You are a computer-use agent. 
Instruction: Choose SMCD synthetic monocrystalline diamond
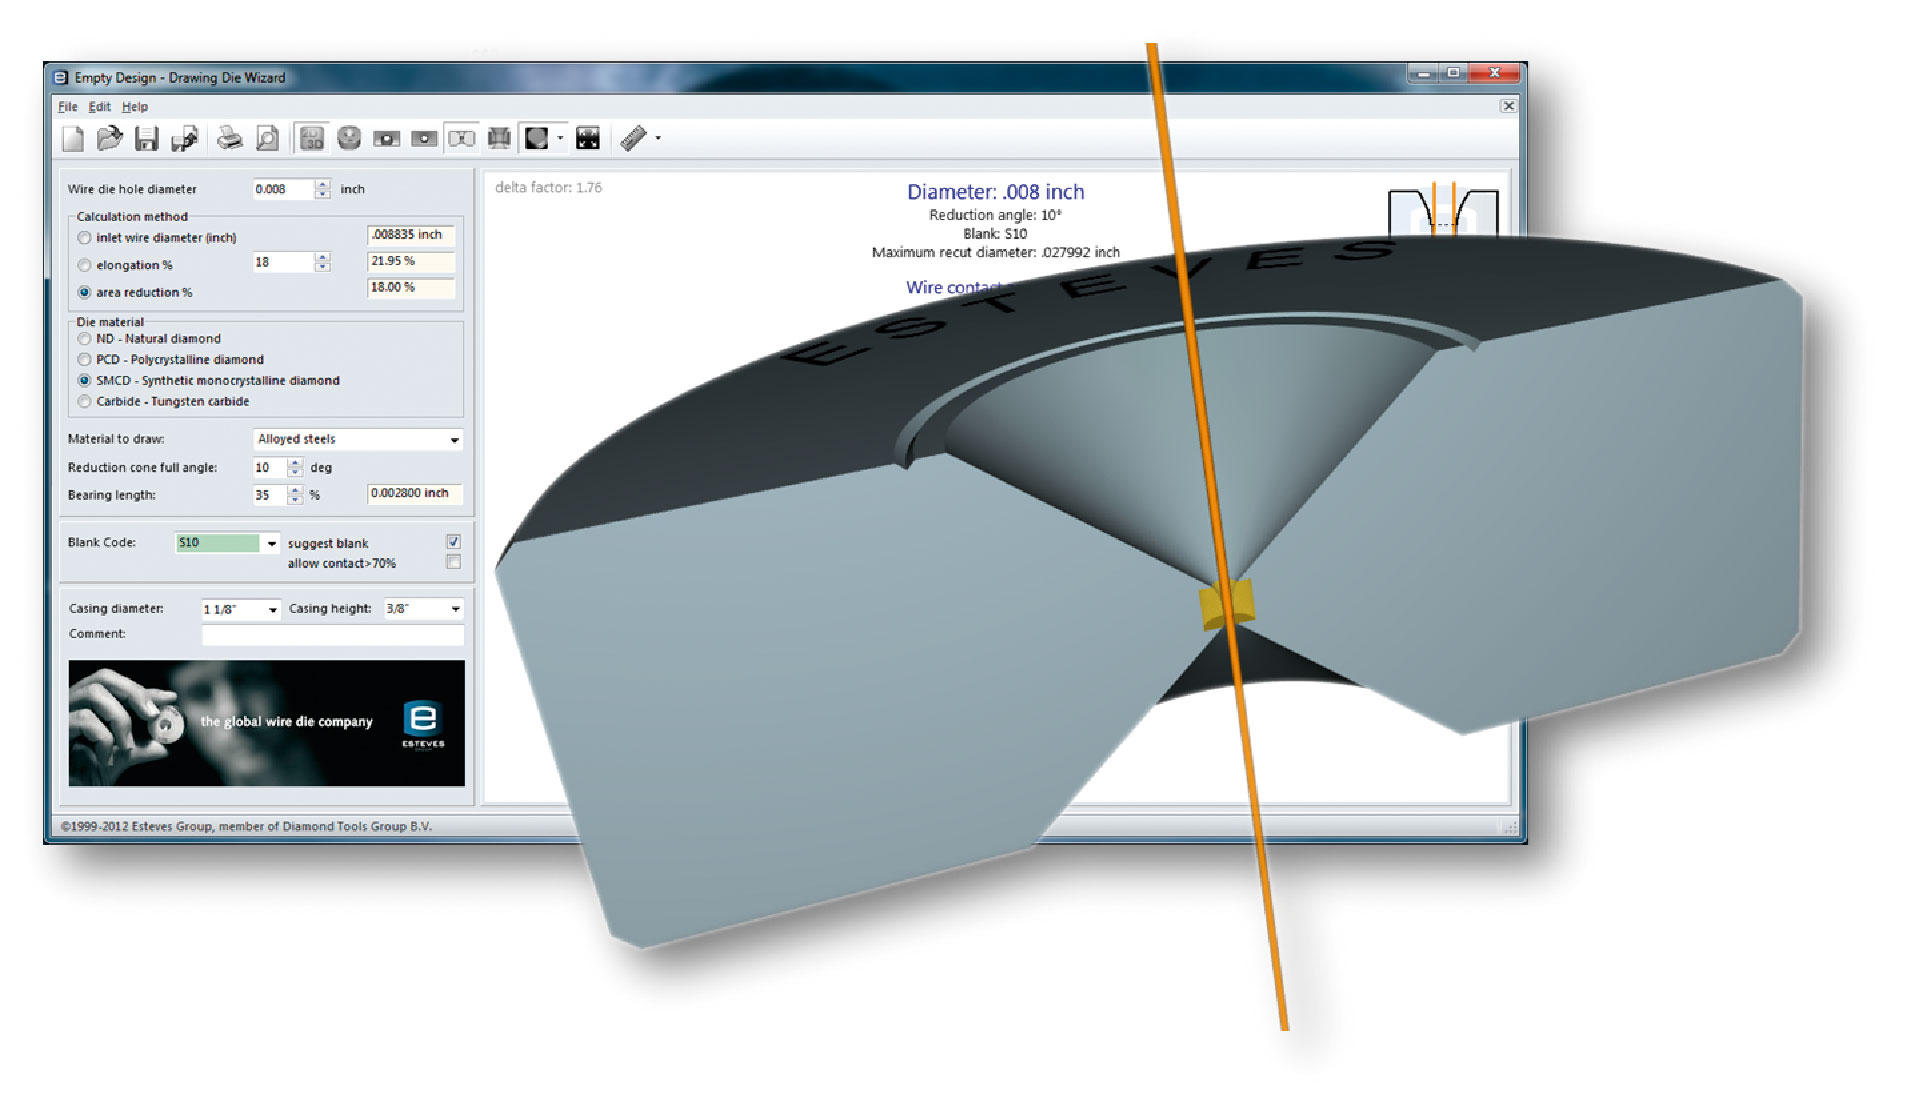point(84,381)
